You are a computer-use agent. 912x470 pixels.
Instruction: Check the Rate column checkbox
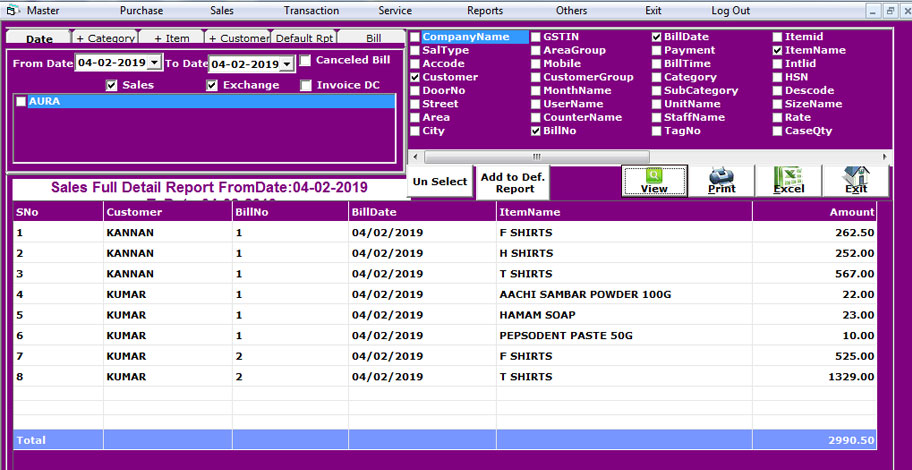coord(778,118)
